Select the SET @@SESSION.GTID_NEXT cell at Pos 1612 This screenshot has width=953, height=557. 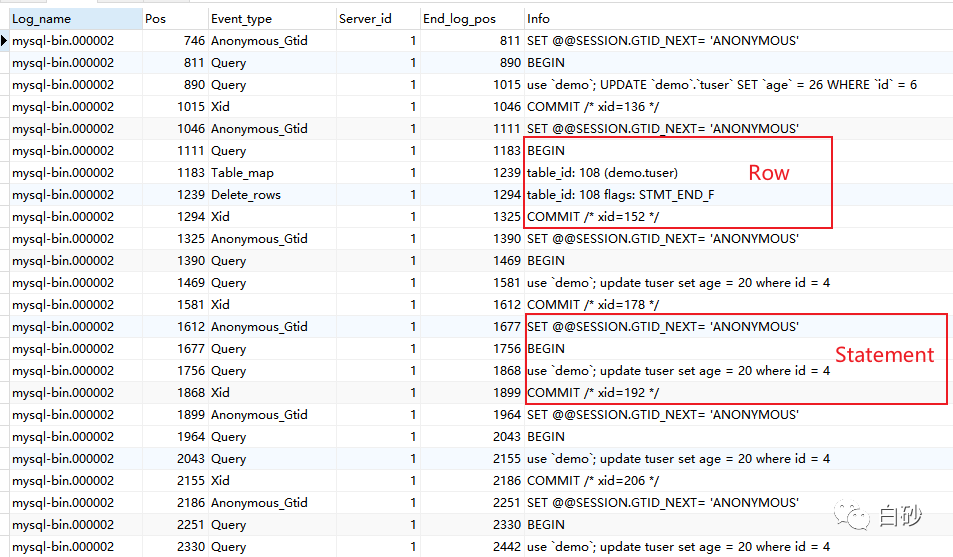click(x=738, y=327)
